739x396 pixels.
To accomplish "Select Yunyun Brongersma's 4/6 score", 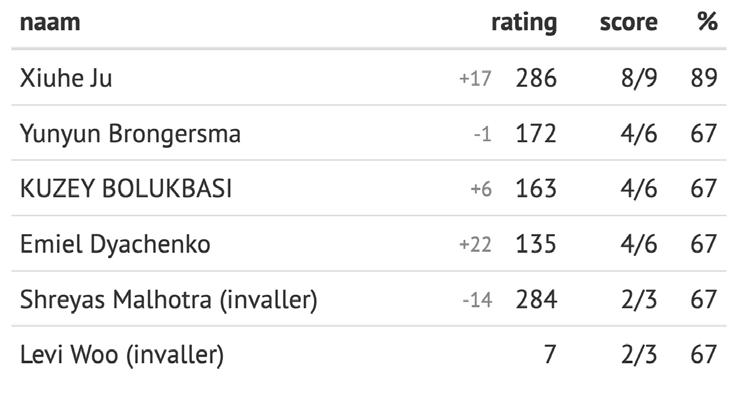I will (x=639, y=133).
